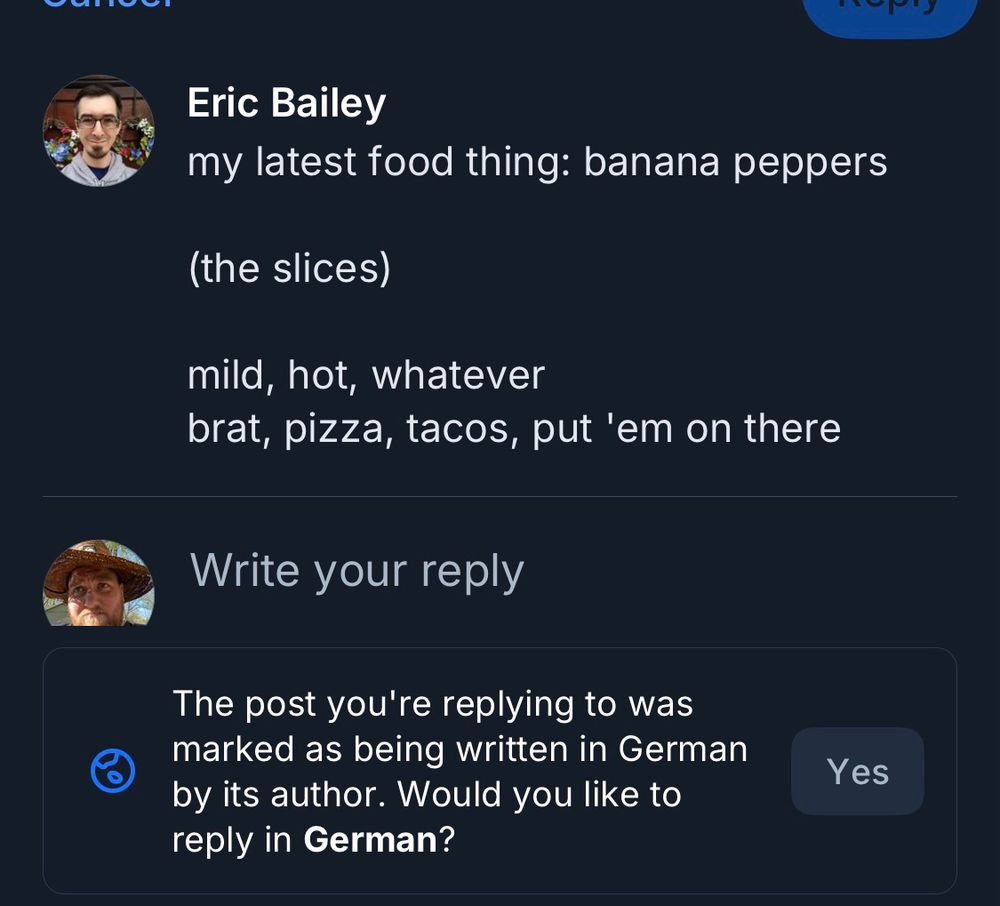
Task: Click Eric Bailey's profile avatar
Action: click(98, 131)
